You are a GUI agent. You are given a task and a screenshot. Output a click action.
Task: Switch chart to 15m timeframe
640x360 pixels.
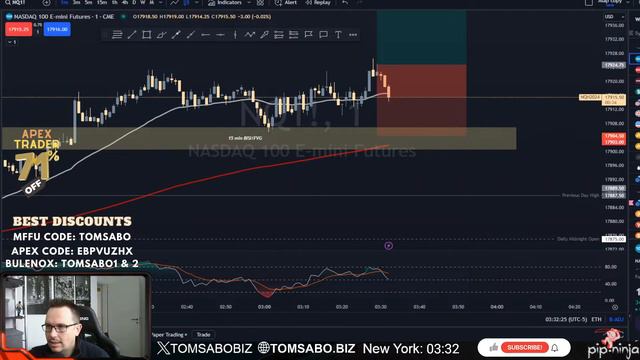click(x=102, y=2)
